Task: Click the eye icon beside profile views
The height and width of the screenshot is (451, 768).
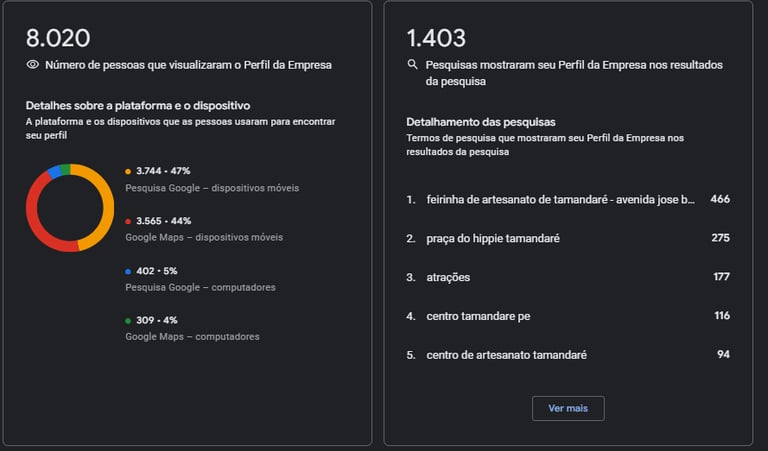Action: pyautogui.click(x=33, y=65)
